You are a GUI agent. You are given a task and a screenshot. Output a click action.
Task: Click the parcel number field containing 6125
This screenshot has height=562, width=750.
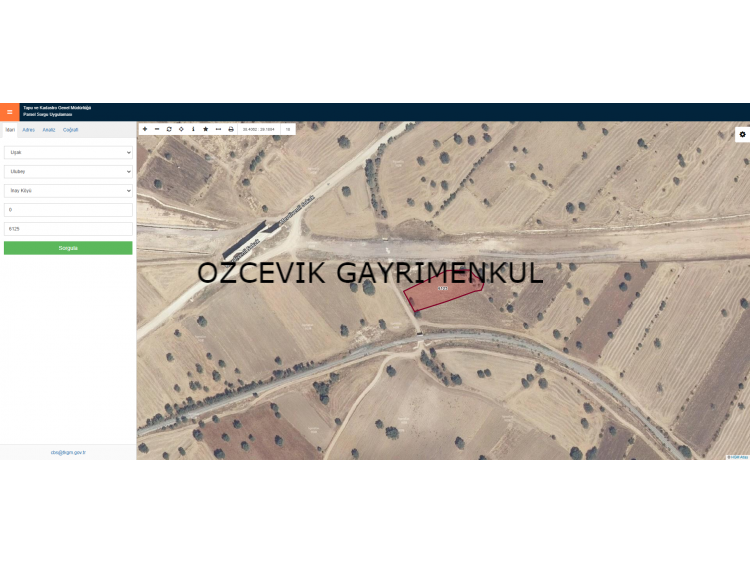pos(68,229)
